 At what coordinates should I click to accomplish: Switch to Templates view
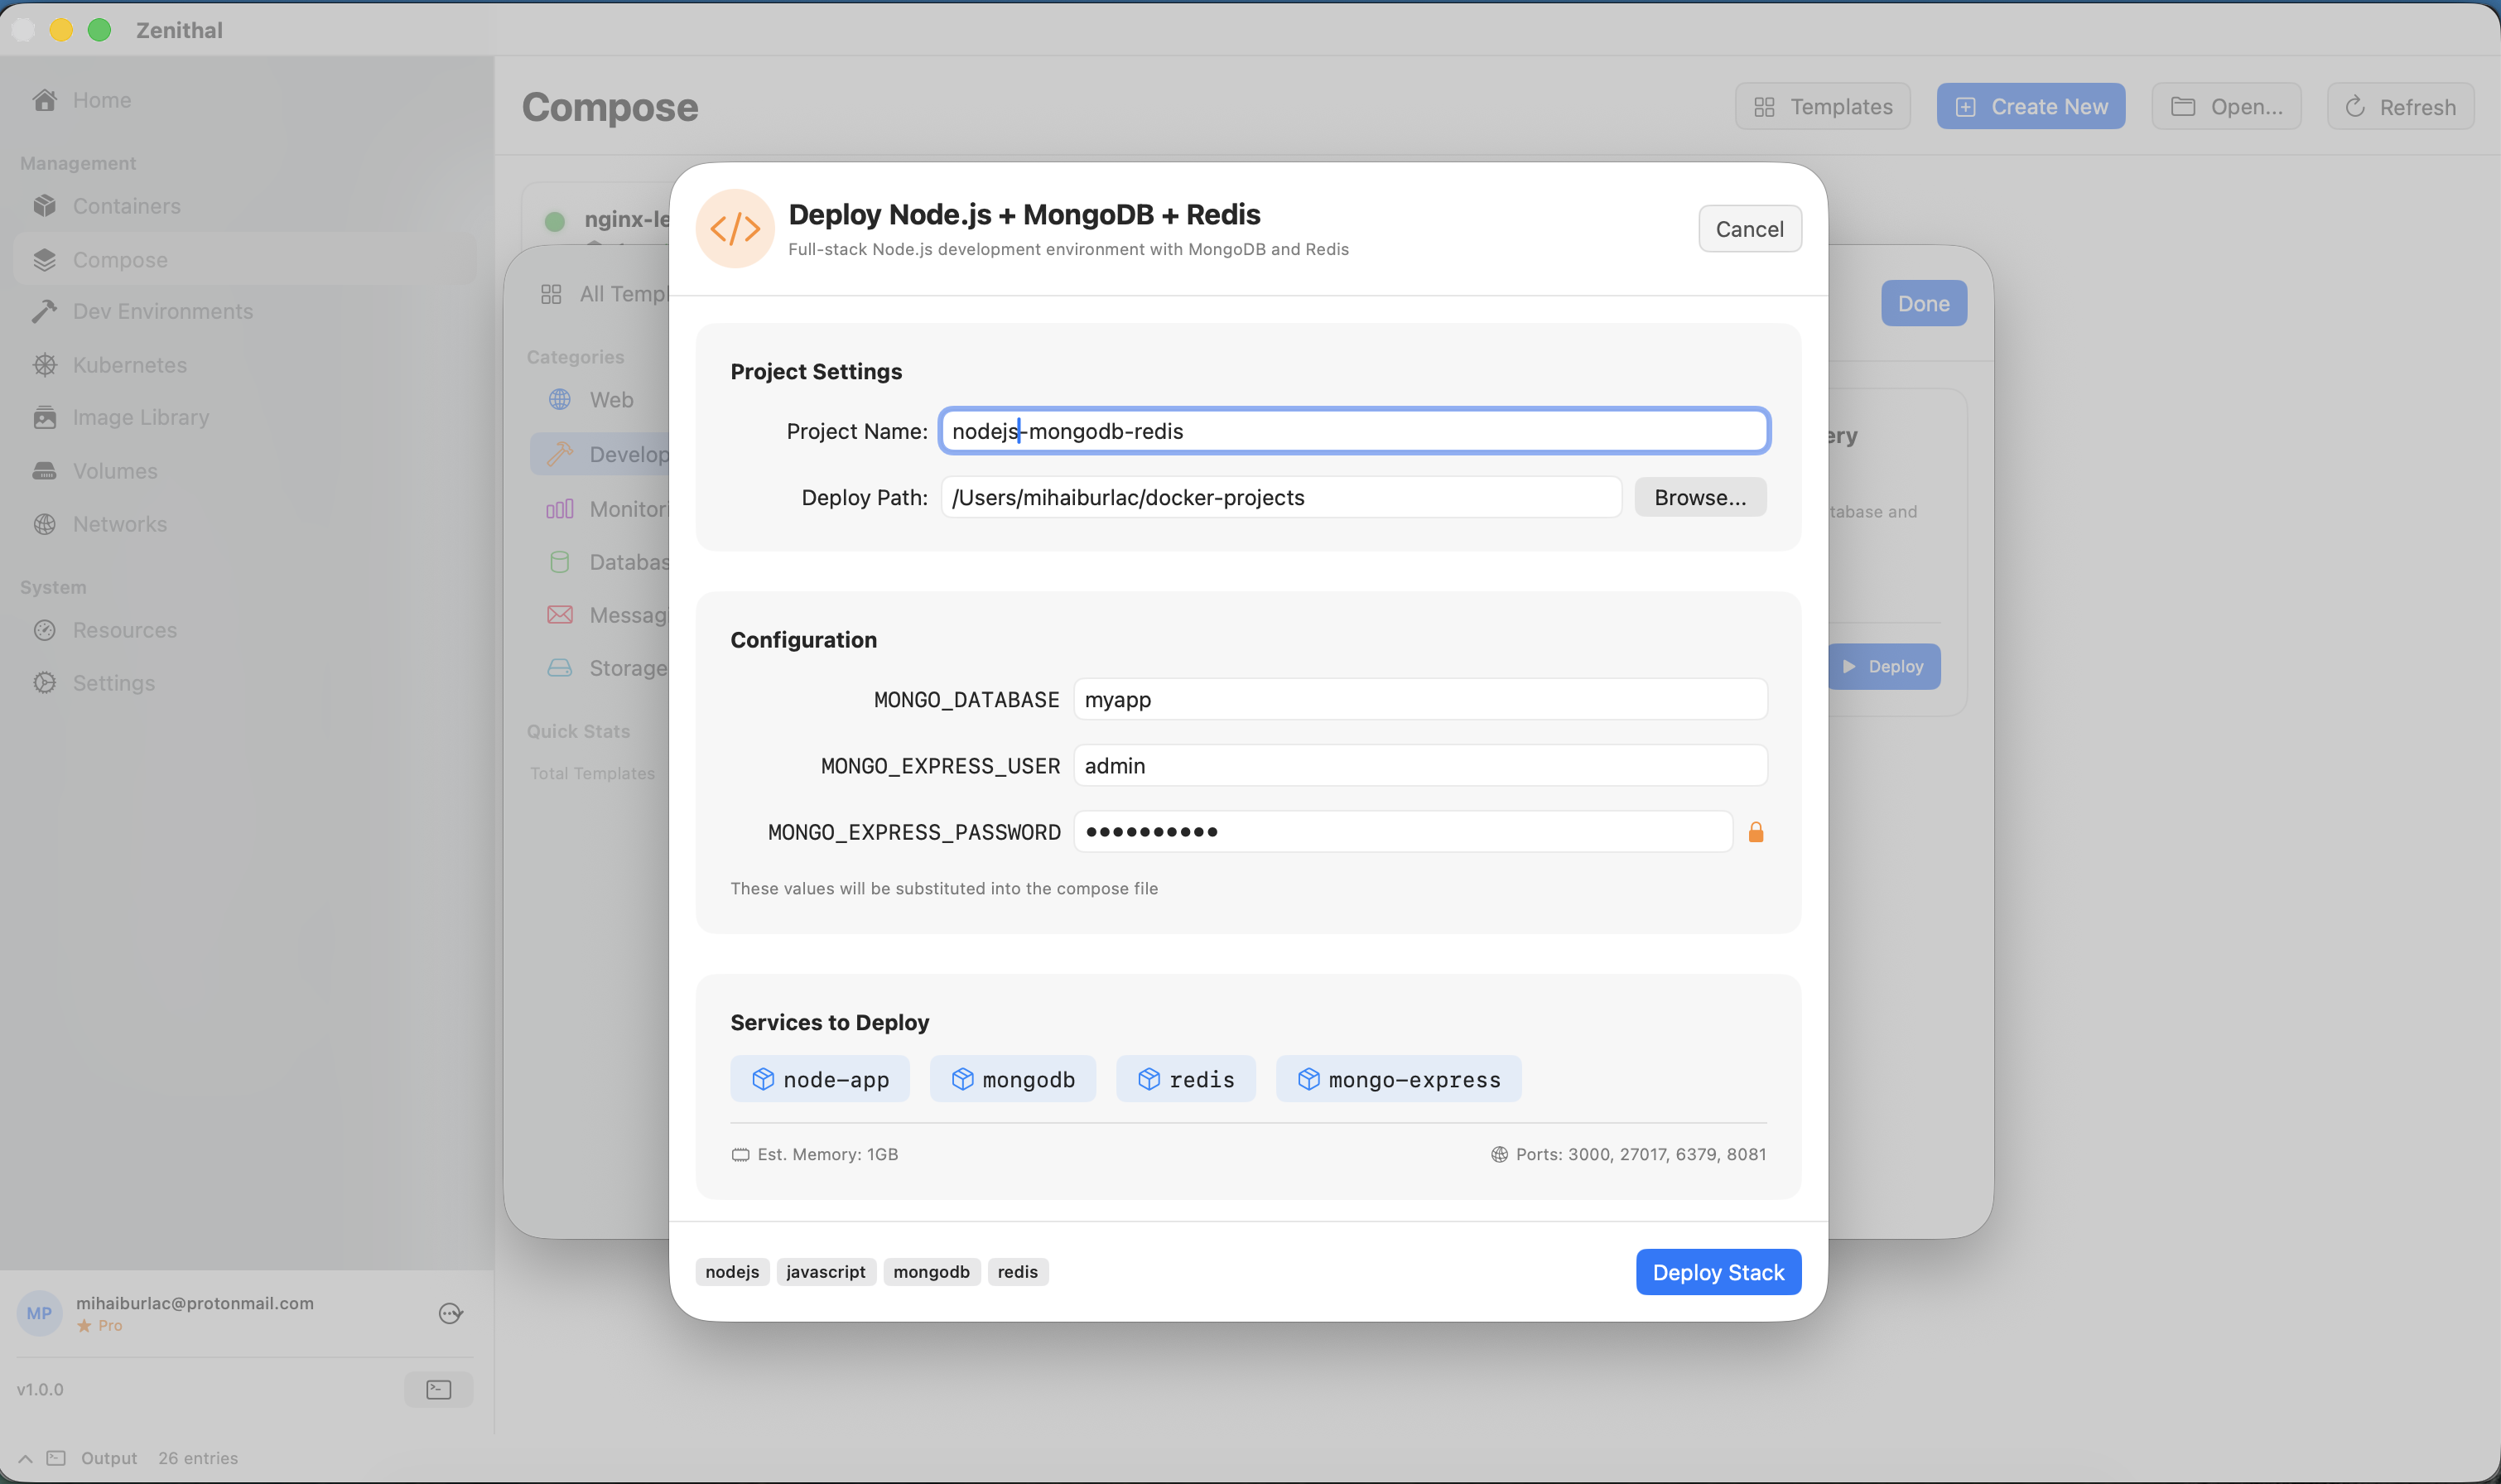1822,106
